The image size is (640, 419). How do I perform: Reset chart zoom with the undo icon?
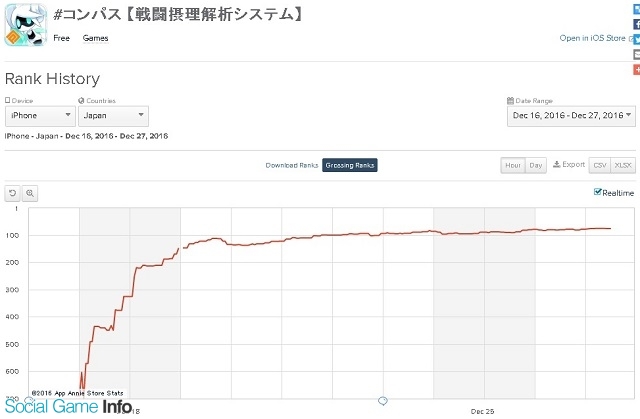click(x=13, y=193)
